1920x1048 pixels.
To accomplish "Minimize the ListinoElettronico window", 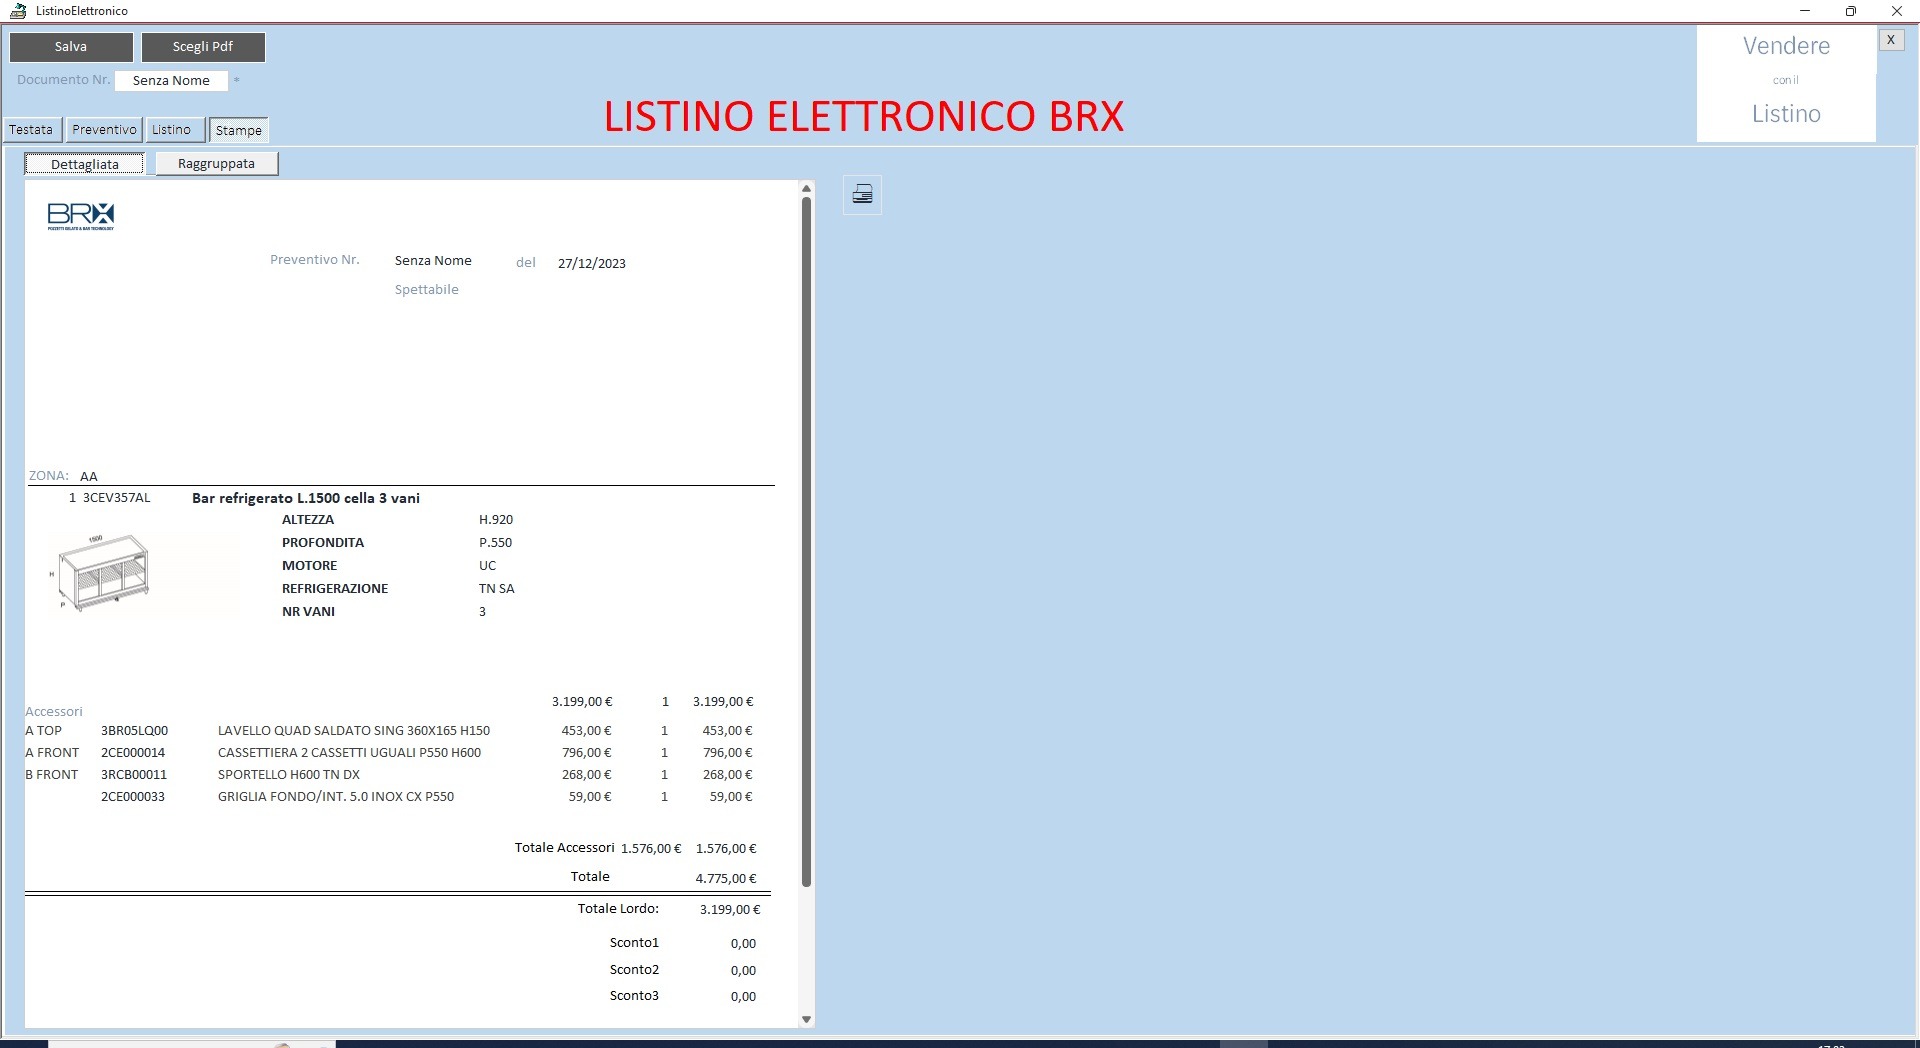I will [1805, 11].
